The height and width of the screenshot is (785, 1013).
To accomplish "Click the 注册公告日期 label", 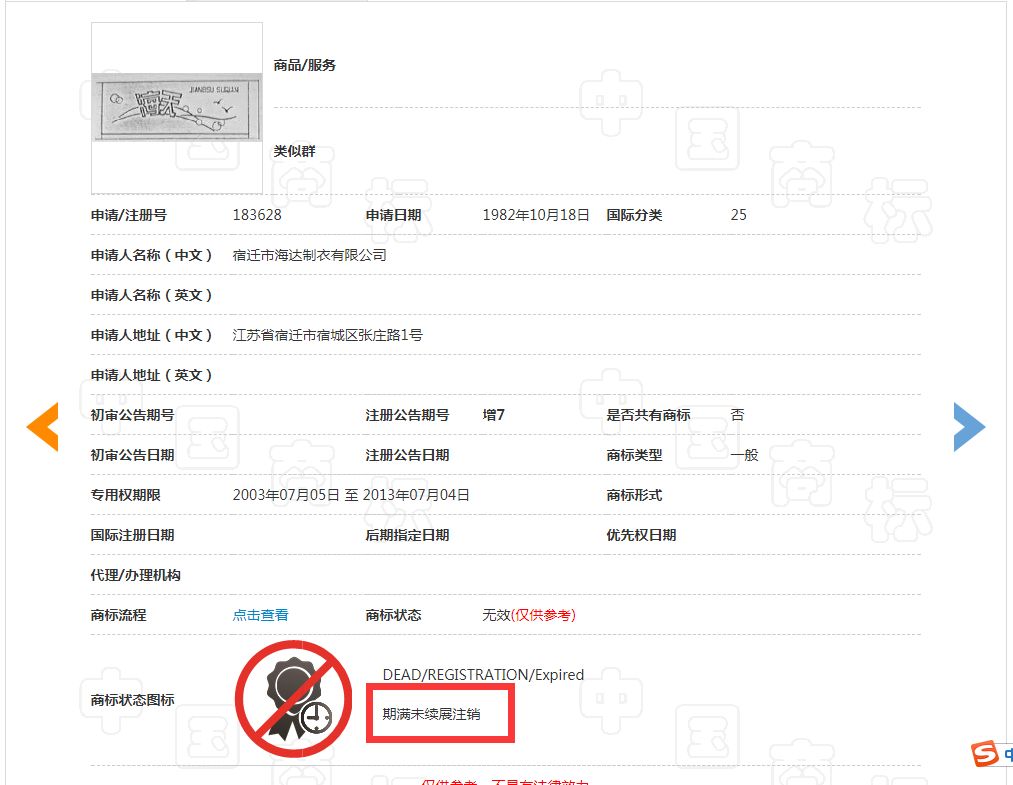I will click(x=408, y=455).
